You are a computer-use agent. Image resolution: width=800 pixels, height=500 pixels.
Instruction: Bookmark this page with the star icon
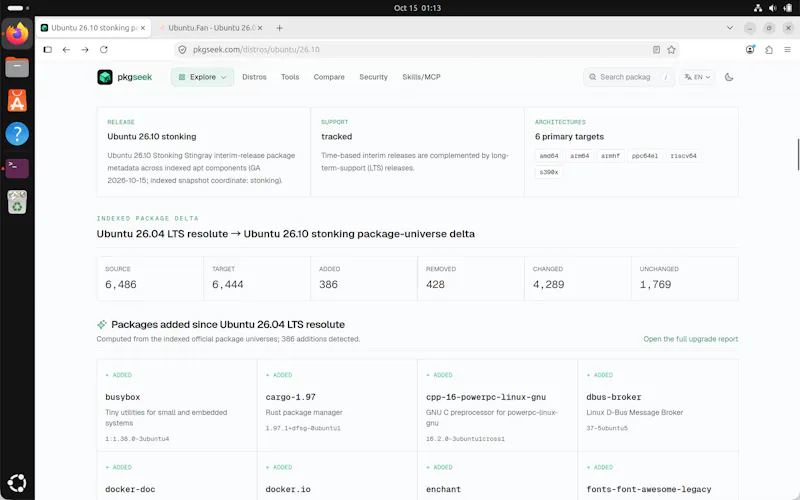pyautogui.click(x=671, y=49)
